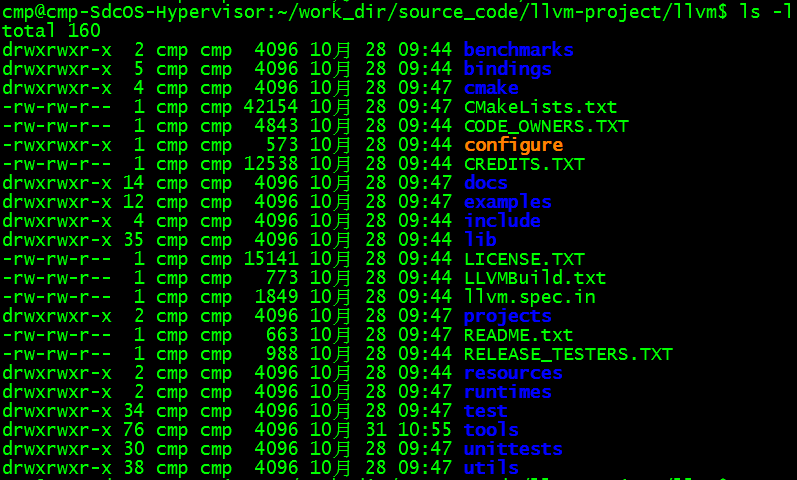This screenshot has width=797, height=480.
Task: Select the unittests directory name
Action: 513,449
